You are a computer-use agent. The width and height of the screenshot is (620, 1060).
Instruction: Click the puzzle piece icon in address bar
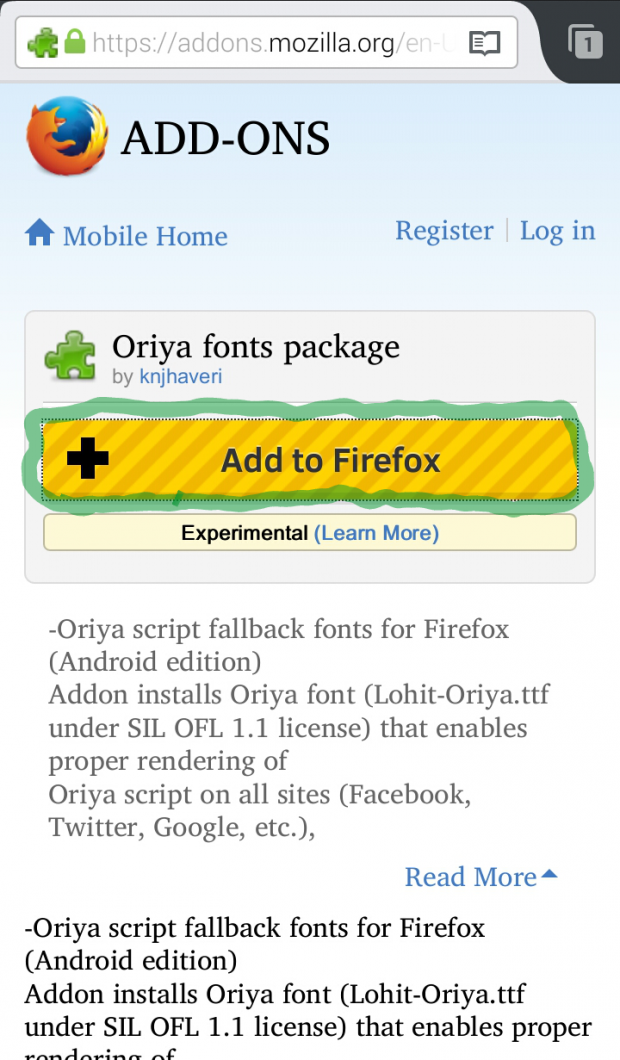pyautogui.click(x=43, y=43)
